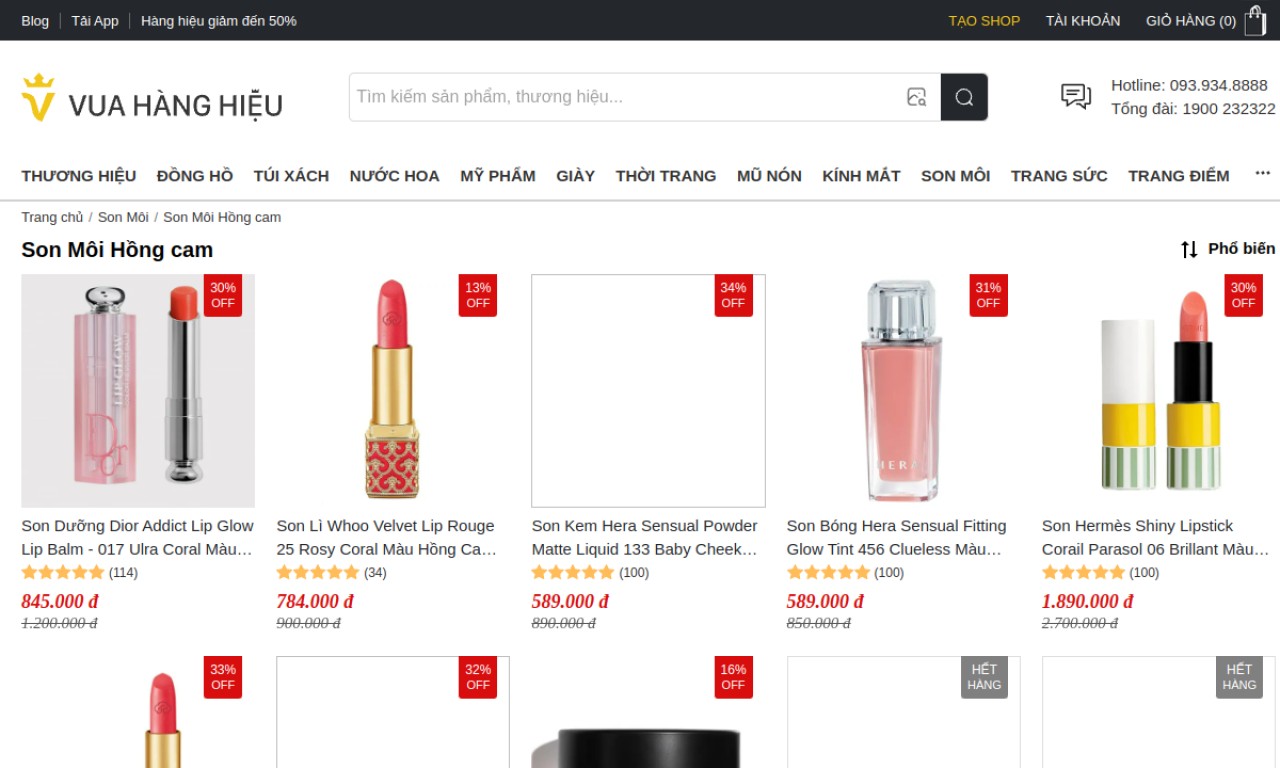This screenshot has height=768, width=1280.
Task: Open TÚI XÁCH category
Action: [x=291, y=176]
